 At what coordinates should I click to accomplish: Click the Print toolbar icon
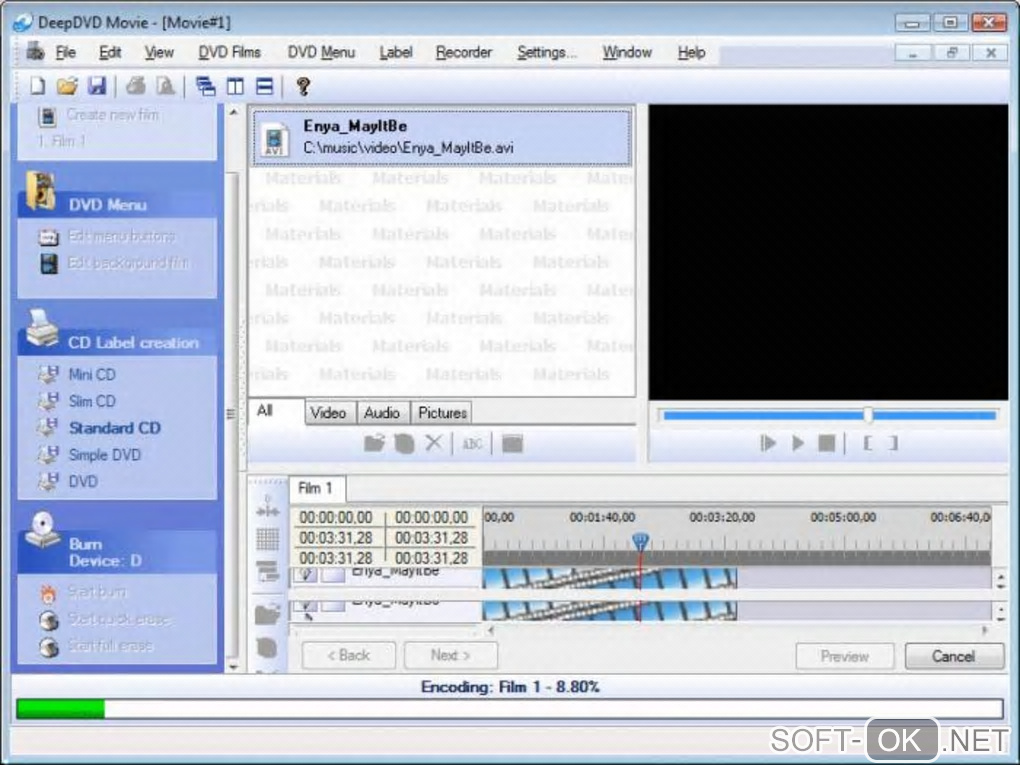(136, 86)
